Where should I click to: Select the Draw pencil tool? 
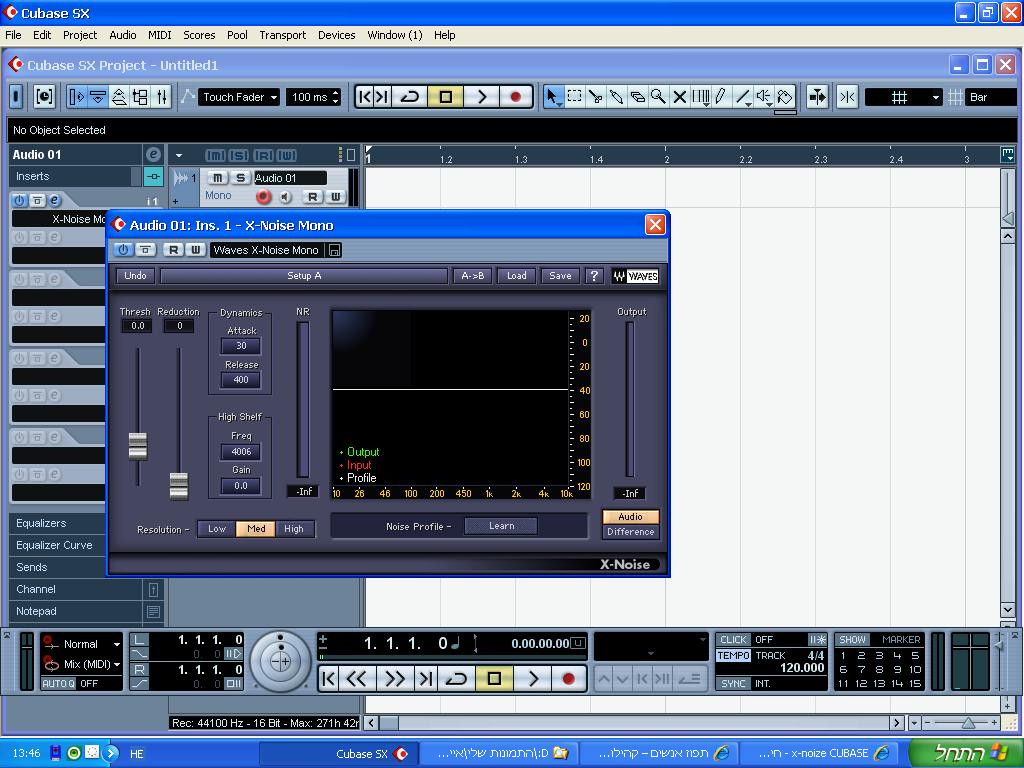pyautogui.click(x=721, y=97)
